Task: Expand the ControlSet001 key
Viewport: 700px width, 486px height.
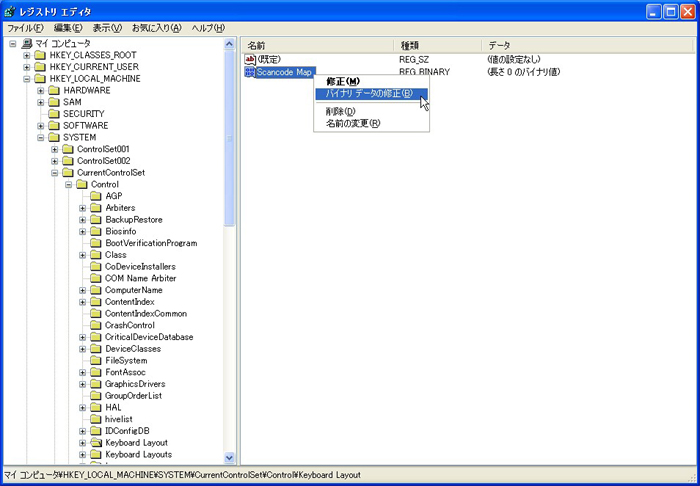Action: pos(54,149)
